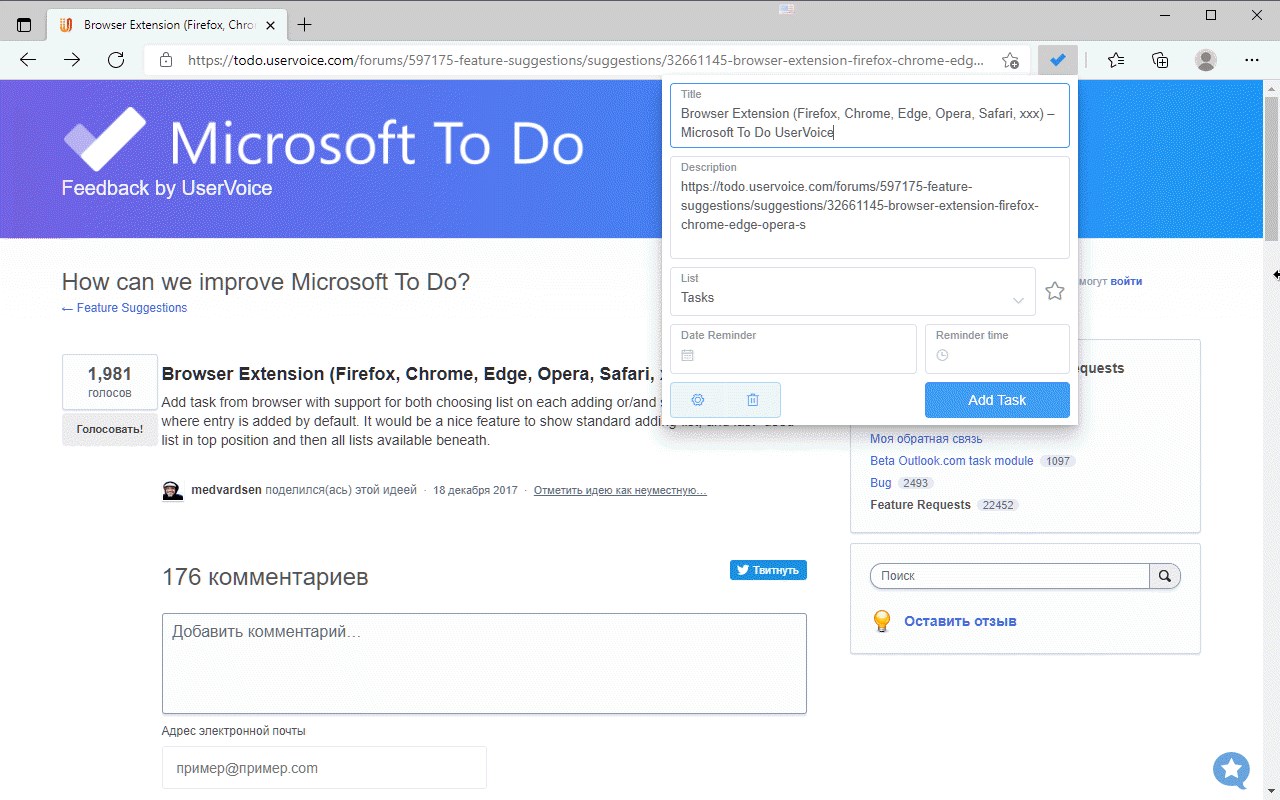
Task: Open browser Collections
Action: click(1160, 60)
